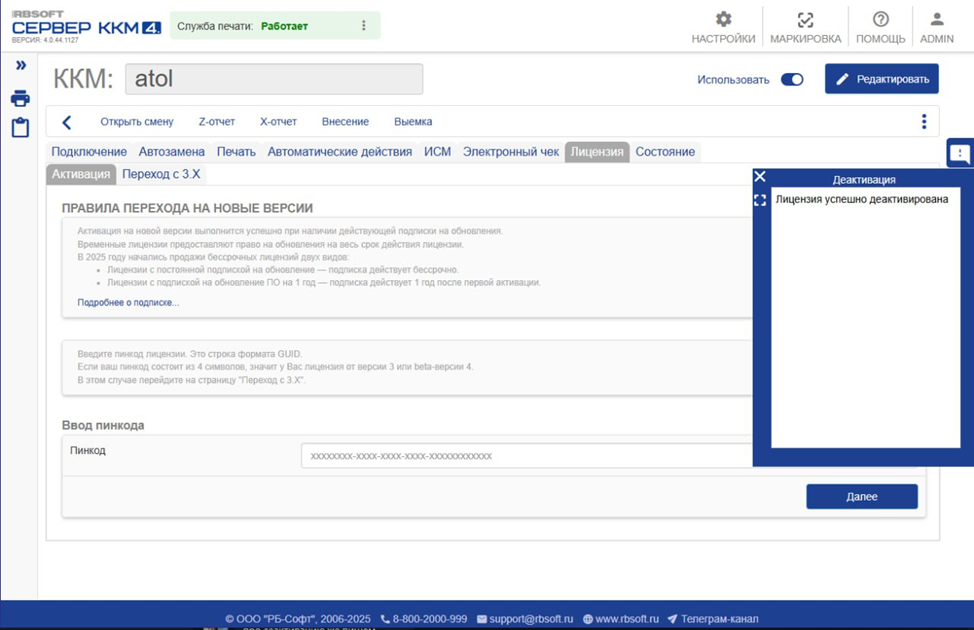The image size is (974, 630).
Task: Toggle the Использовать switch
Action: [792, 80]
